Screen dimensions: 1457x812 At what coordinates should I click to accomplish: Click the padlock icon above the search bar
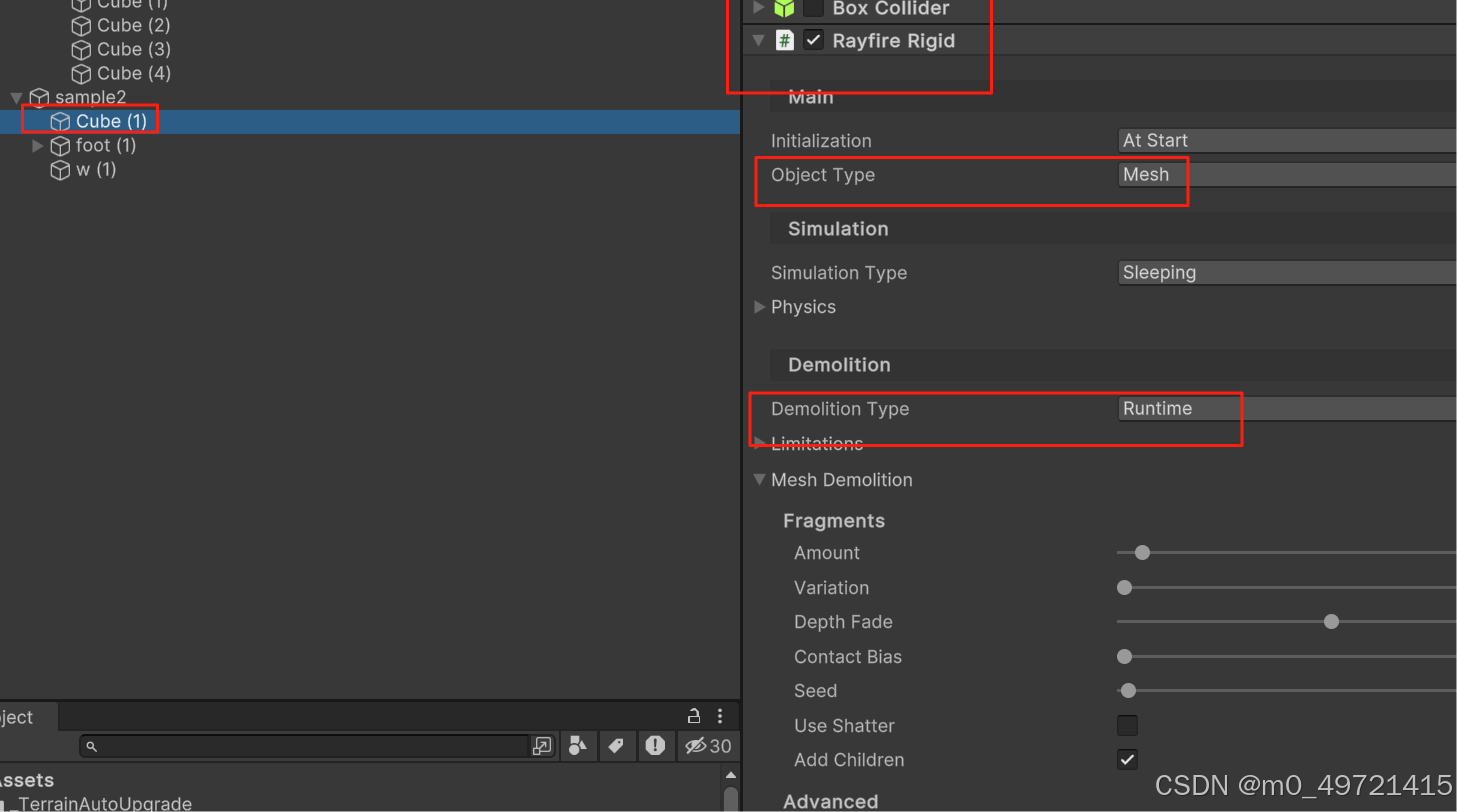pos(693,716)
